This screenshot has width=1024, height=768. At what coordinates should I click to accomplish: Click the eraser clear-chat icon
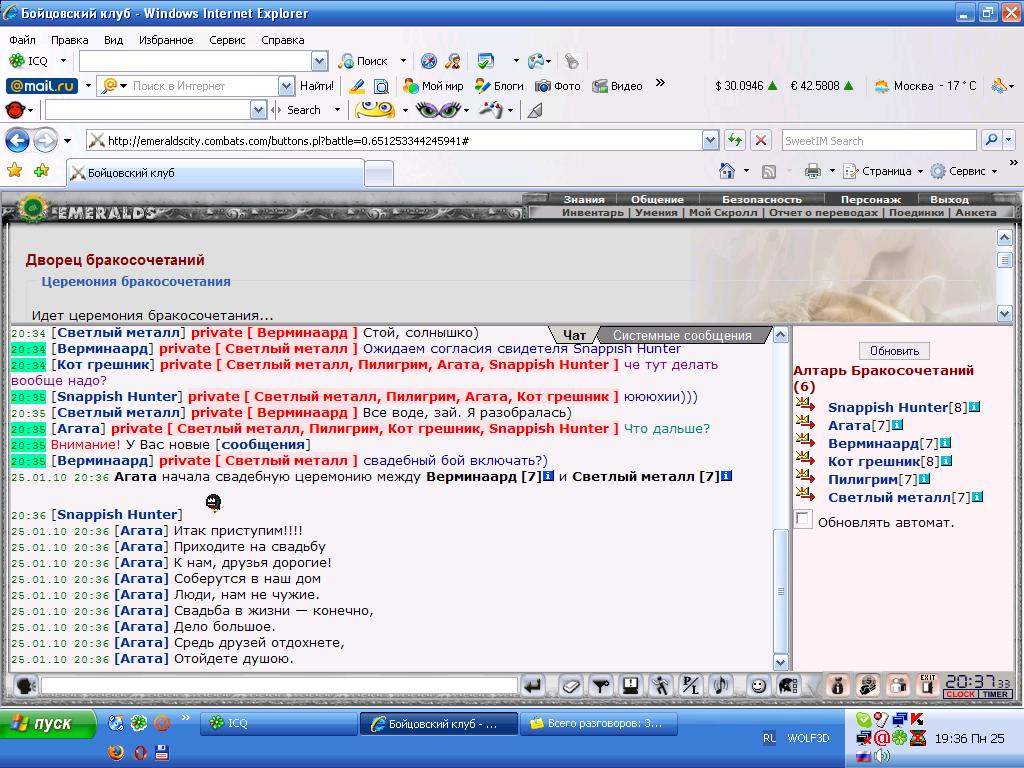pos(570,686)
